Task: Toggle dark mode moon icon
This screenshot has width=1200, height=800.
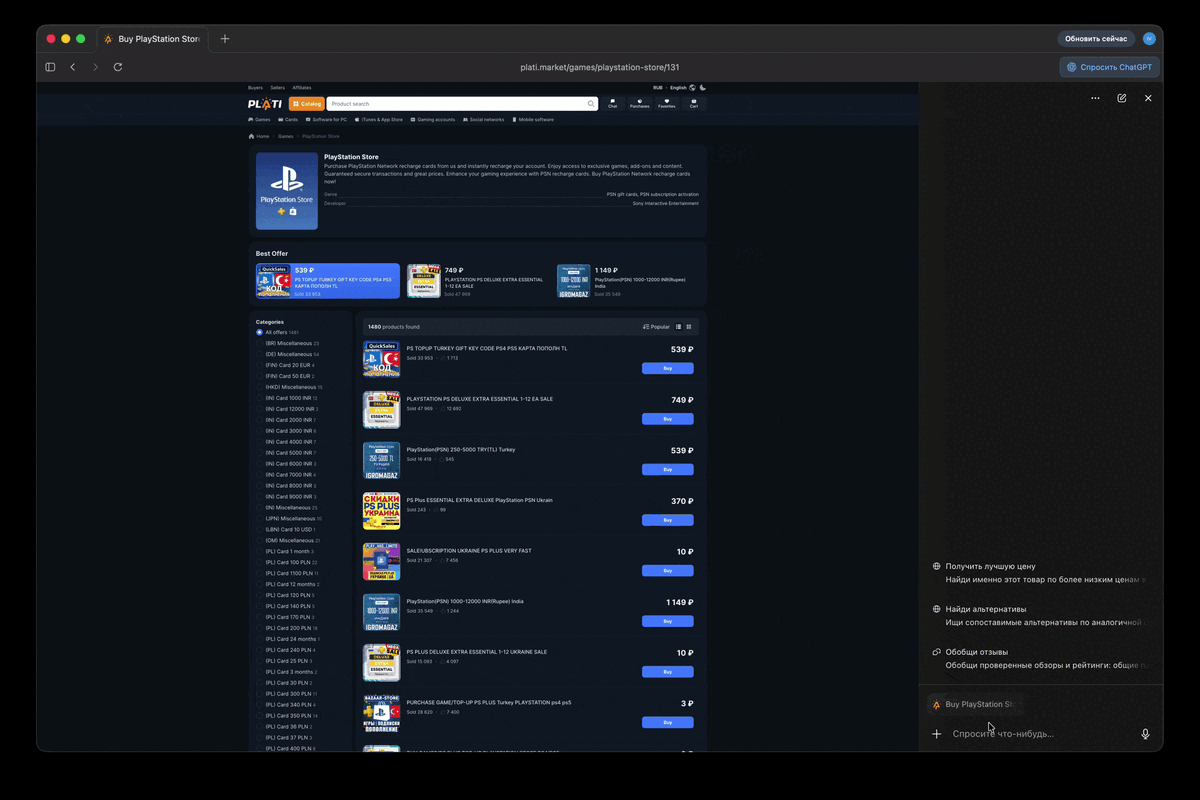Action: [x=703, y=87]
